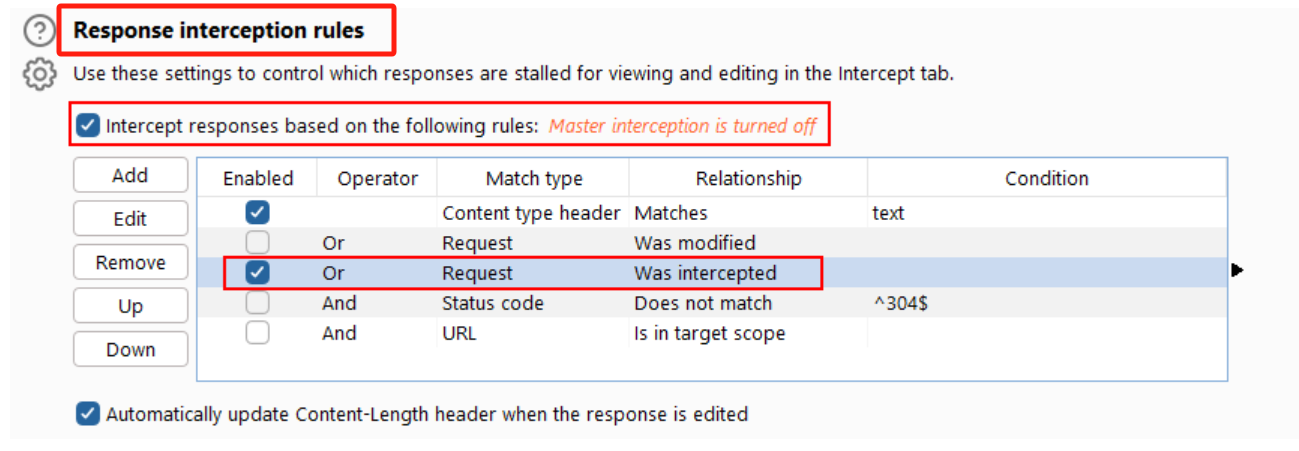The image size is (1299, 451).
Task: Open the help question mark icon
Action: 38,32
